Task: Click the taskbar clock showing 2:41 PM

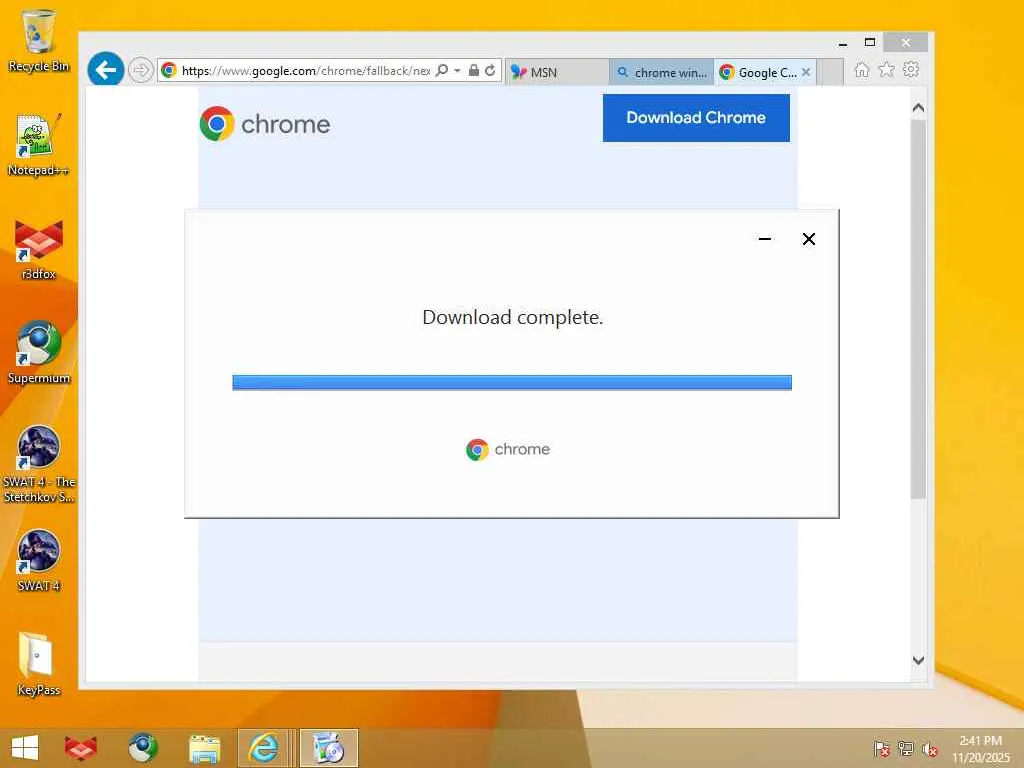Action: pos(980,749)
